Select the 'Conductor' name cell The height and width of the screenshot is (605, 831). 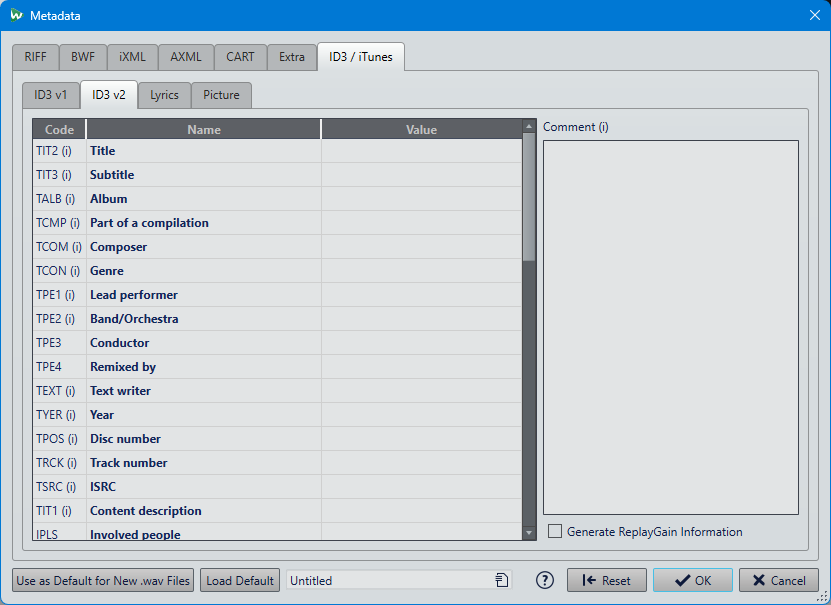tap(204, 343)
